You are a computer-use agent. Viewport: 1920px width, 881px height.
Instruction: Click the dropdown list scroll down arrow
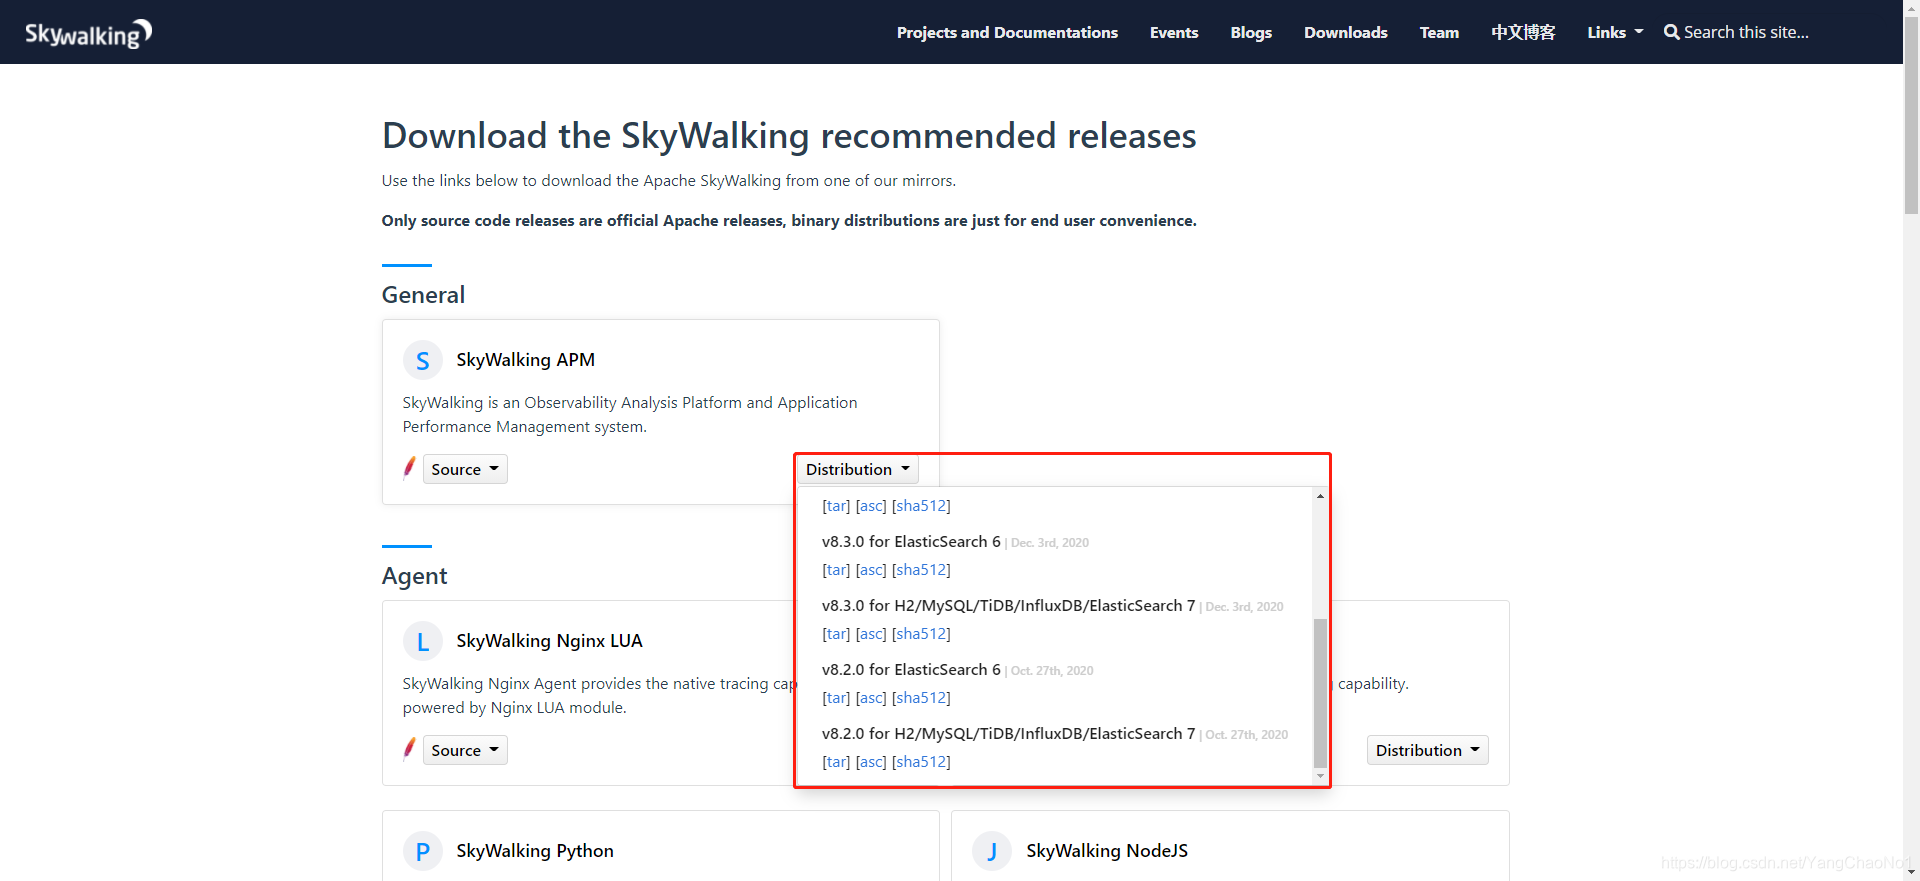coord(1320,776)
